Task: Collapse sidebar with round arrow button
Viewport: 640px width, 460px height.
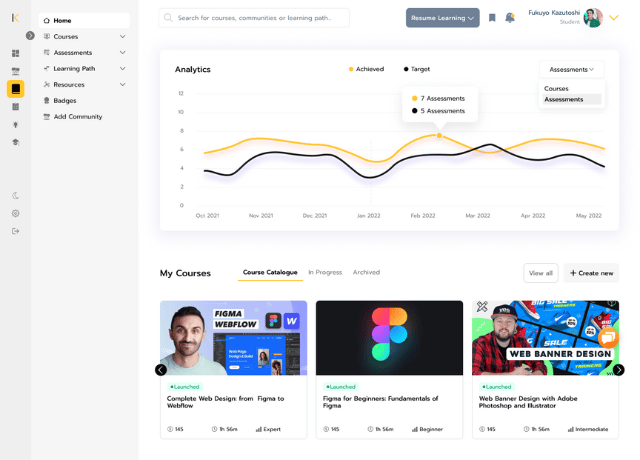Action: click(30, 36)
